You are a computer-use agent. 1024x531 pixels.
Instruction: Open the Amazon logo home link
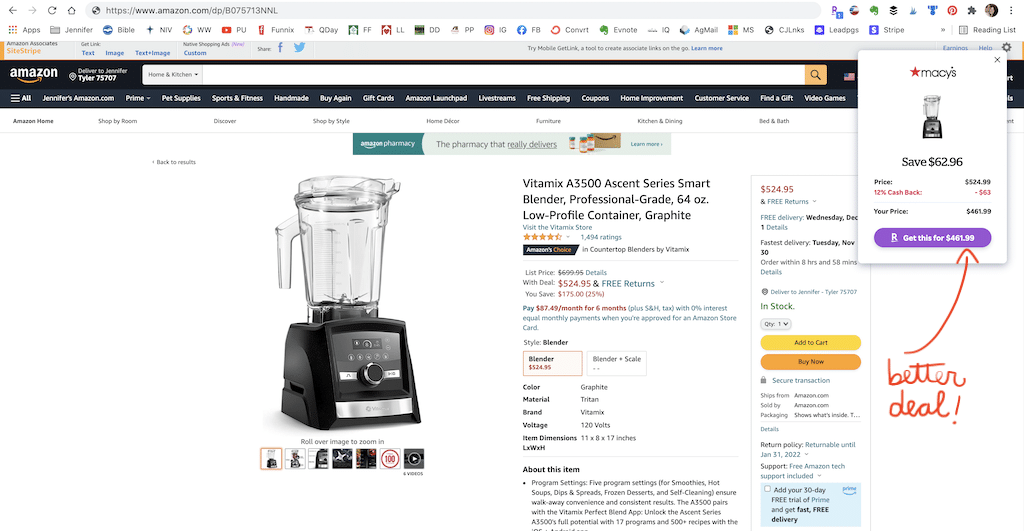34,75
